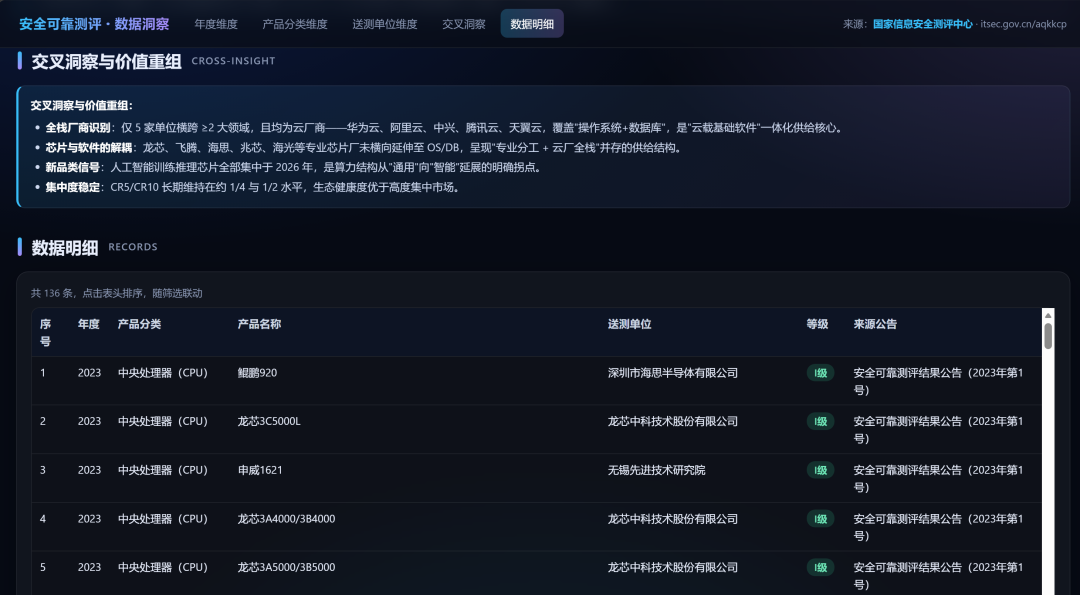Sort table by 送测单位 column header
Image resolution: width=1080 pixels, height=595 pixels.
coord(630,324)
